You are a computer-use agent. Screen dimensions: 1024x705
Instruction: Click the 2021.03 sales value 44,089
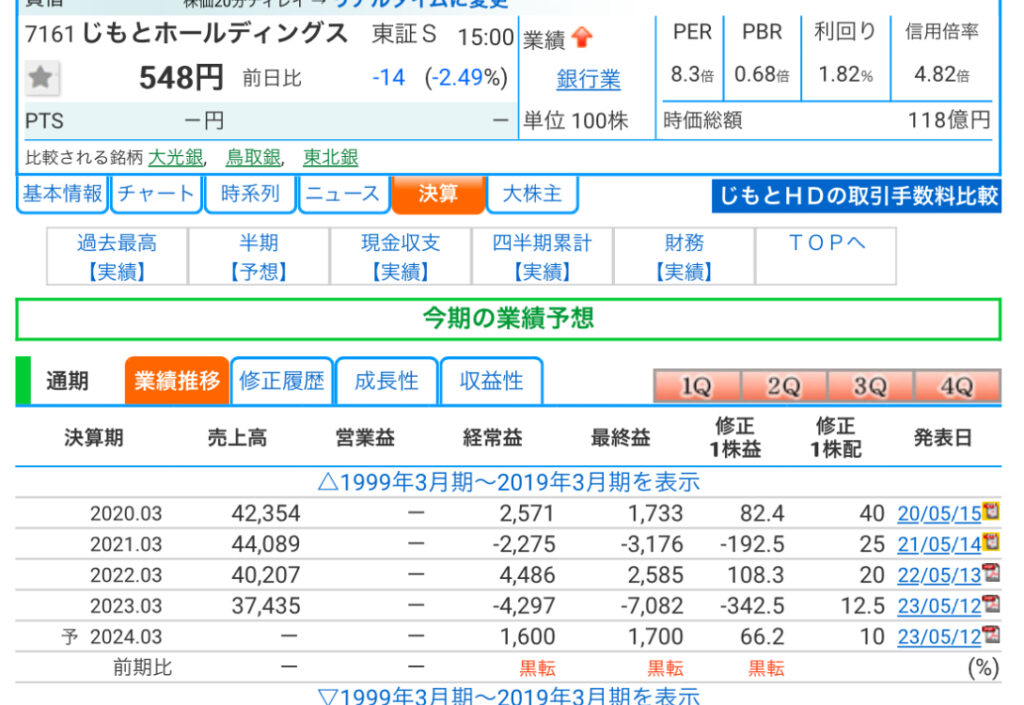[x=266, y=544]
